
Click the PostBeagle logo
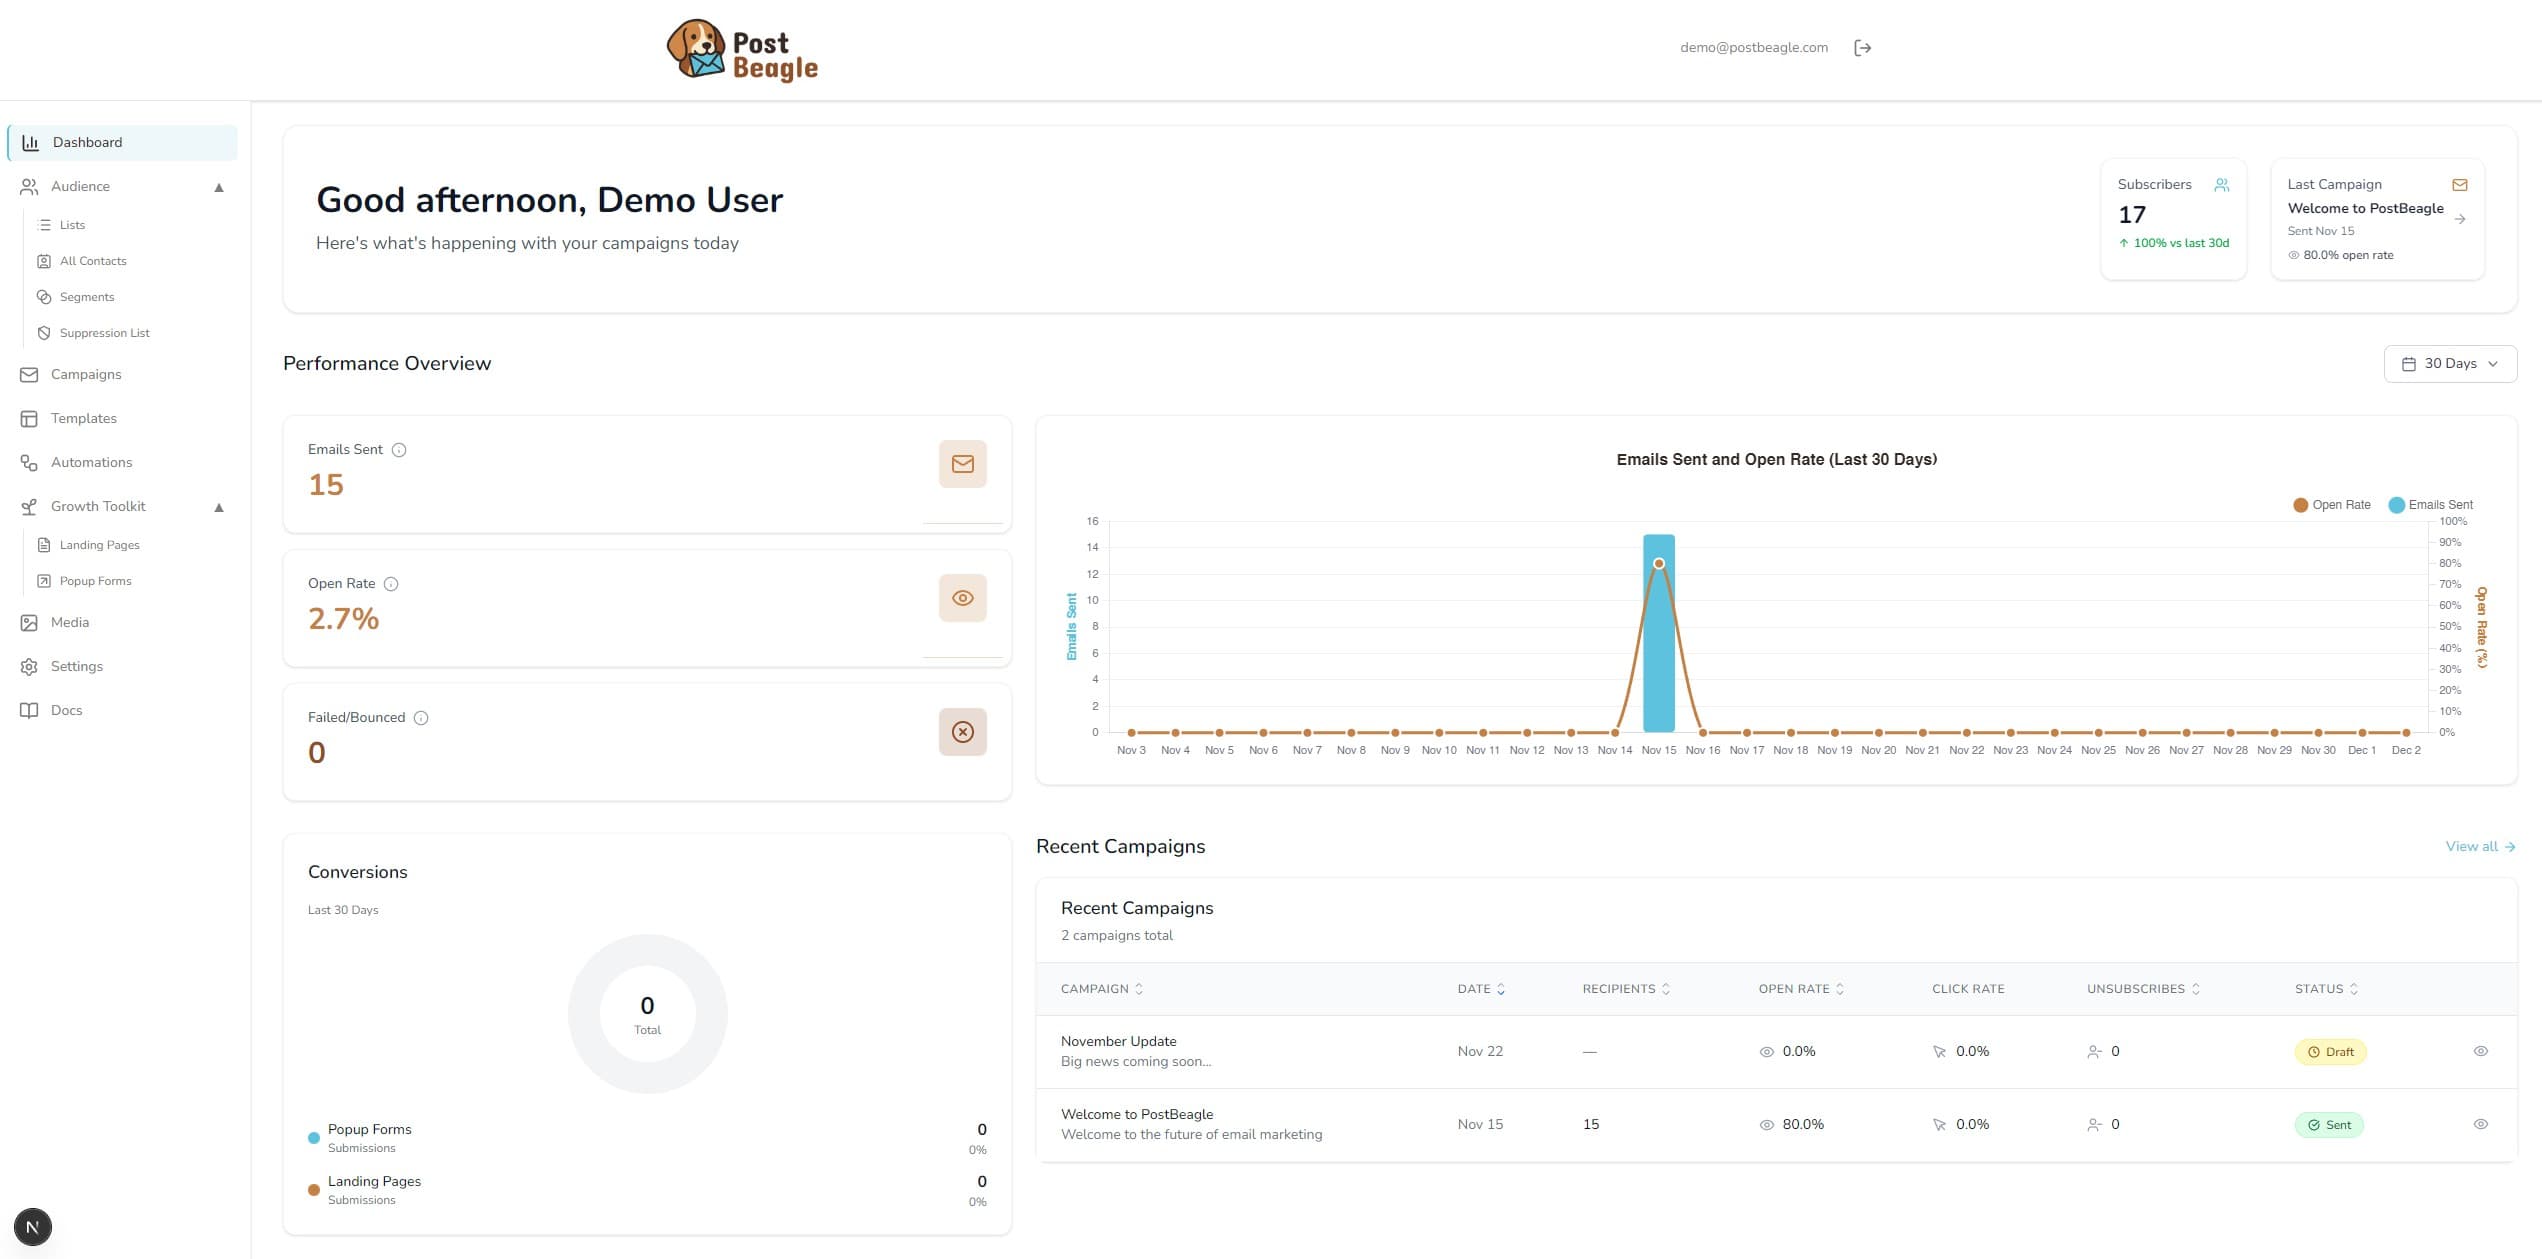coord(743,50)
